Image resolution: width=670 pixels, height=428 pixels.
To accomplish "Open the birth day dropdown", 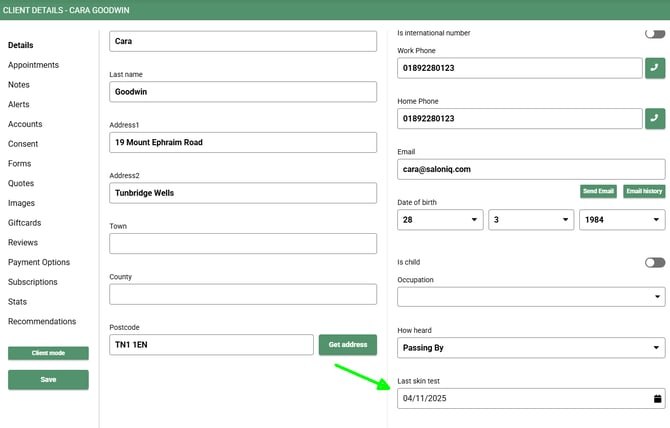I will coord(440,219).
